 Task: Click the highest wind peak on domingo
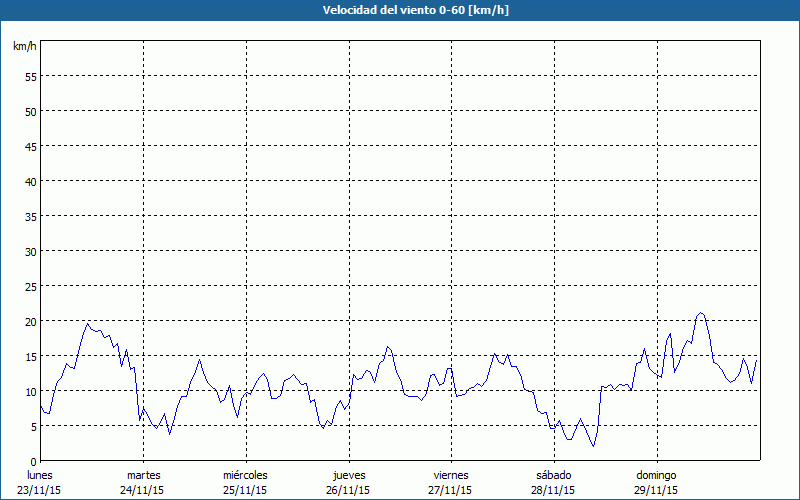coord(700,313)
